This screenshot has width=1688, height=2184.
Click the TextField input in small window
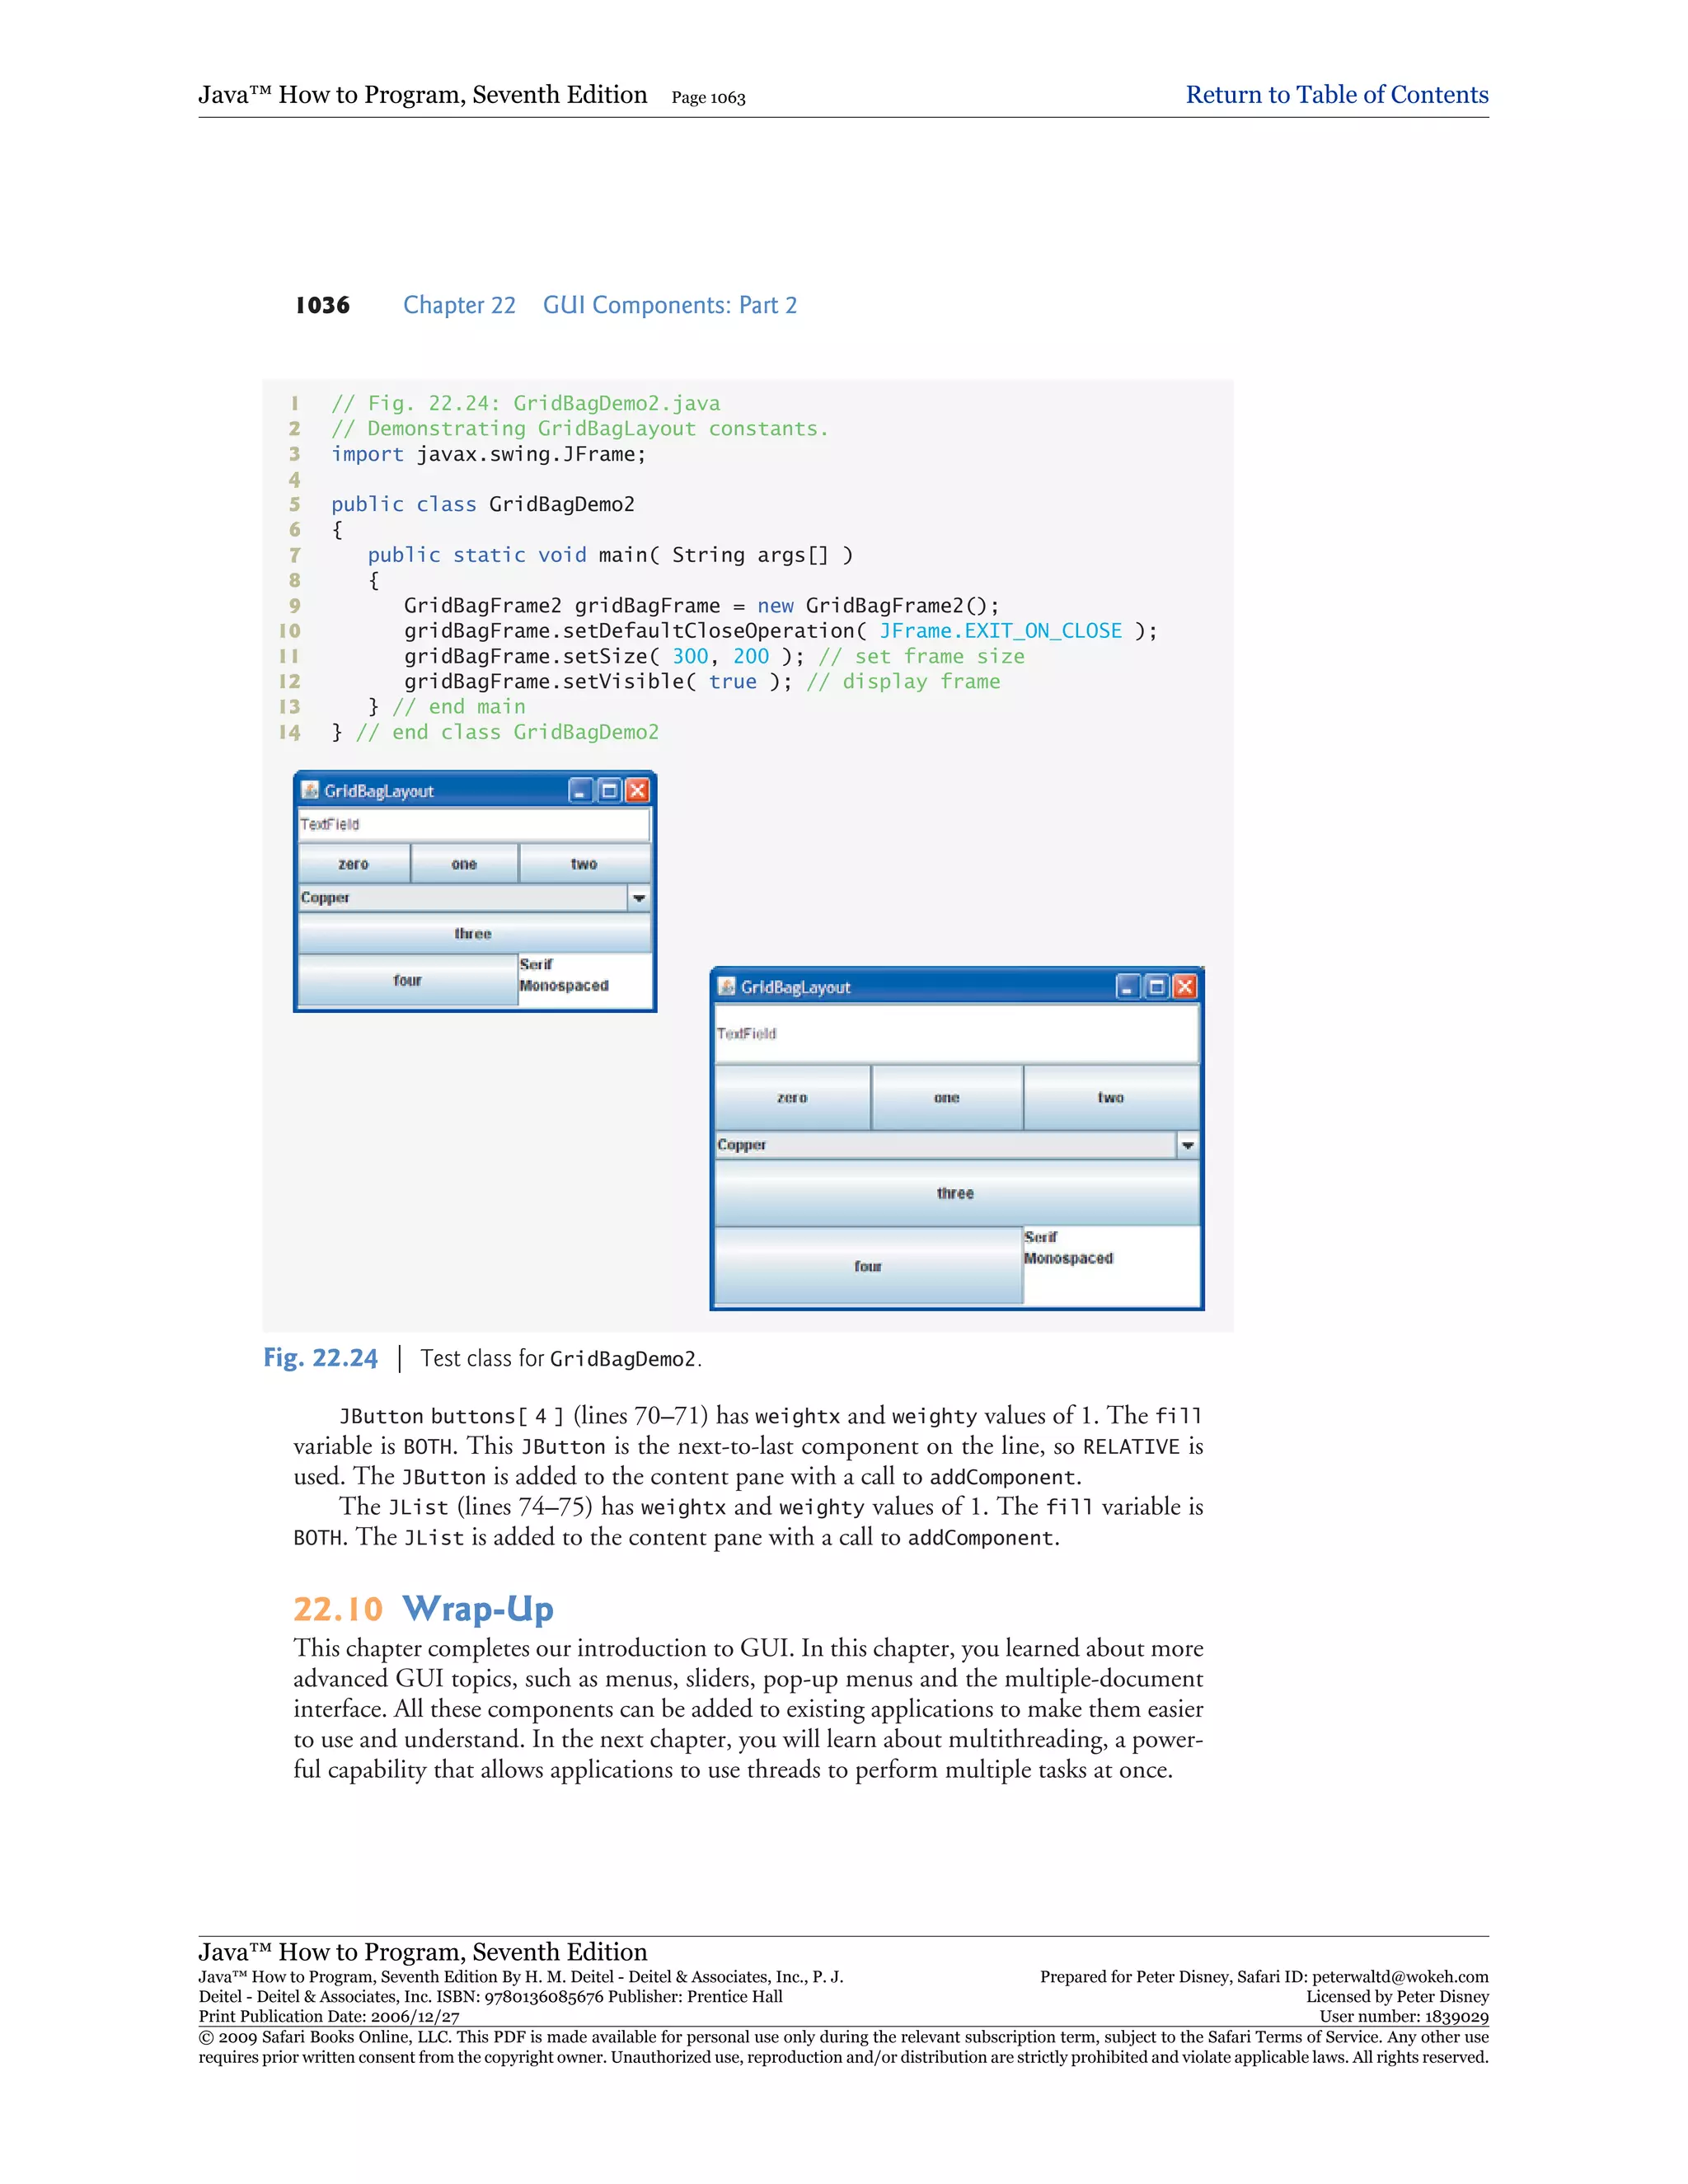click(x=473, y=824)
